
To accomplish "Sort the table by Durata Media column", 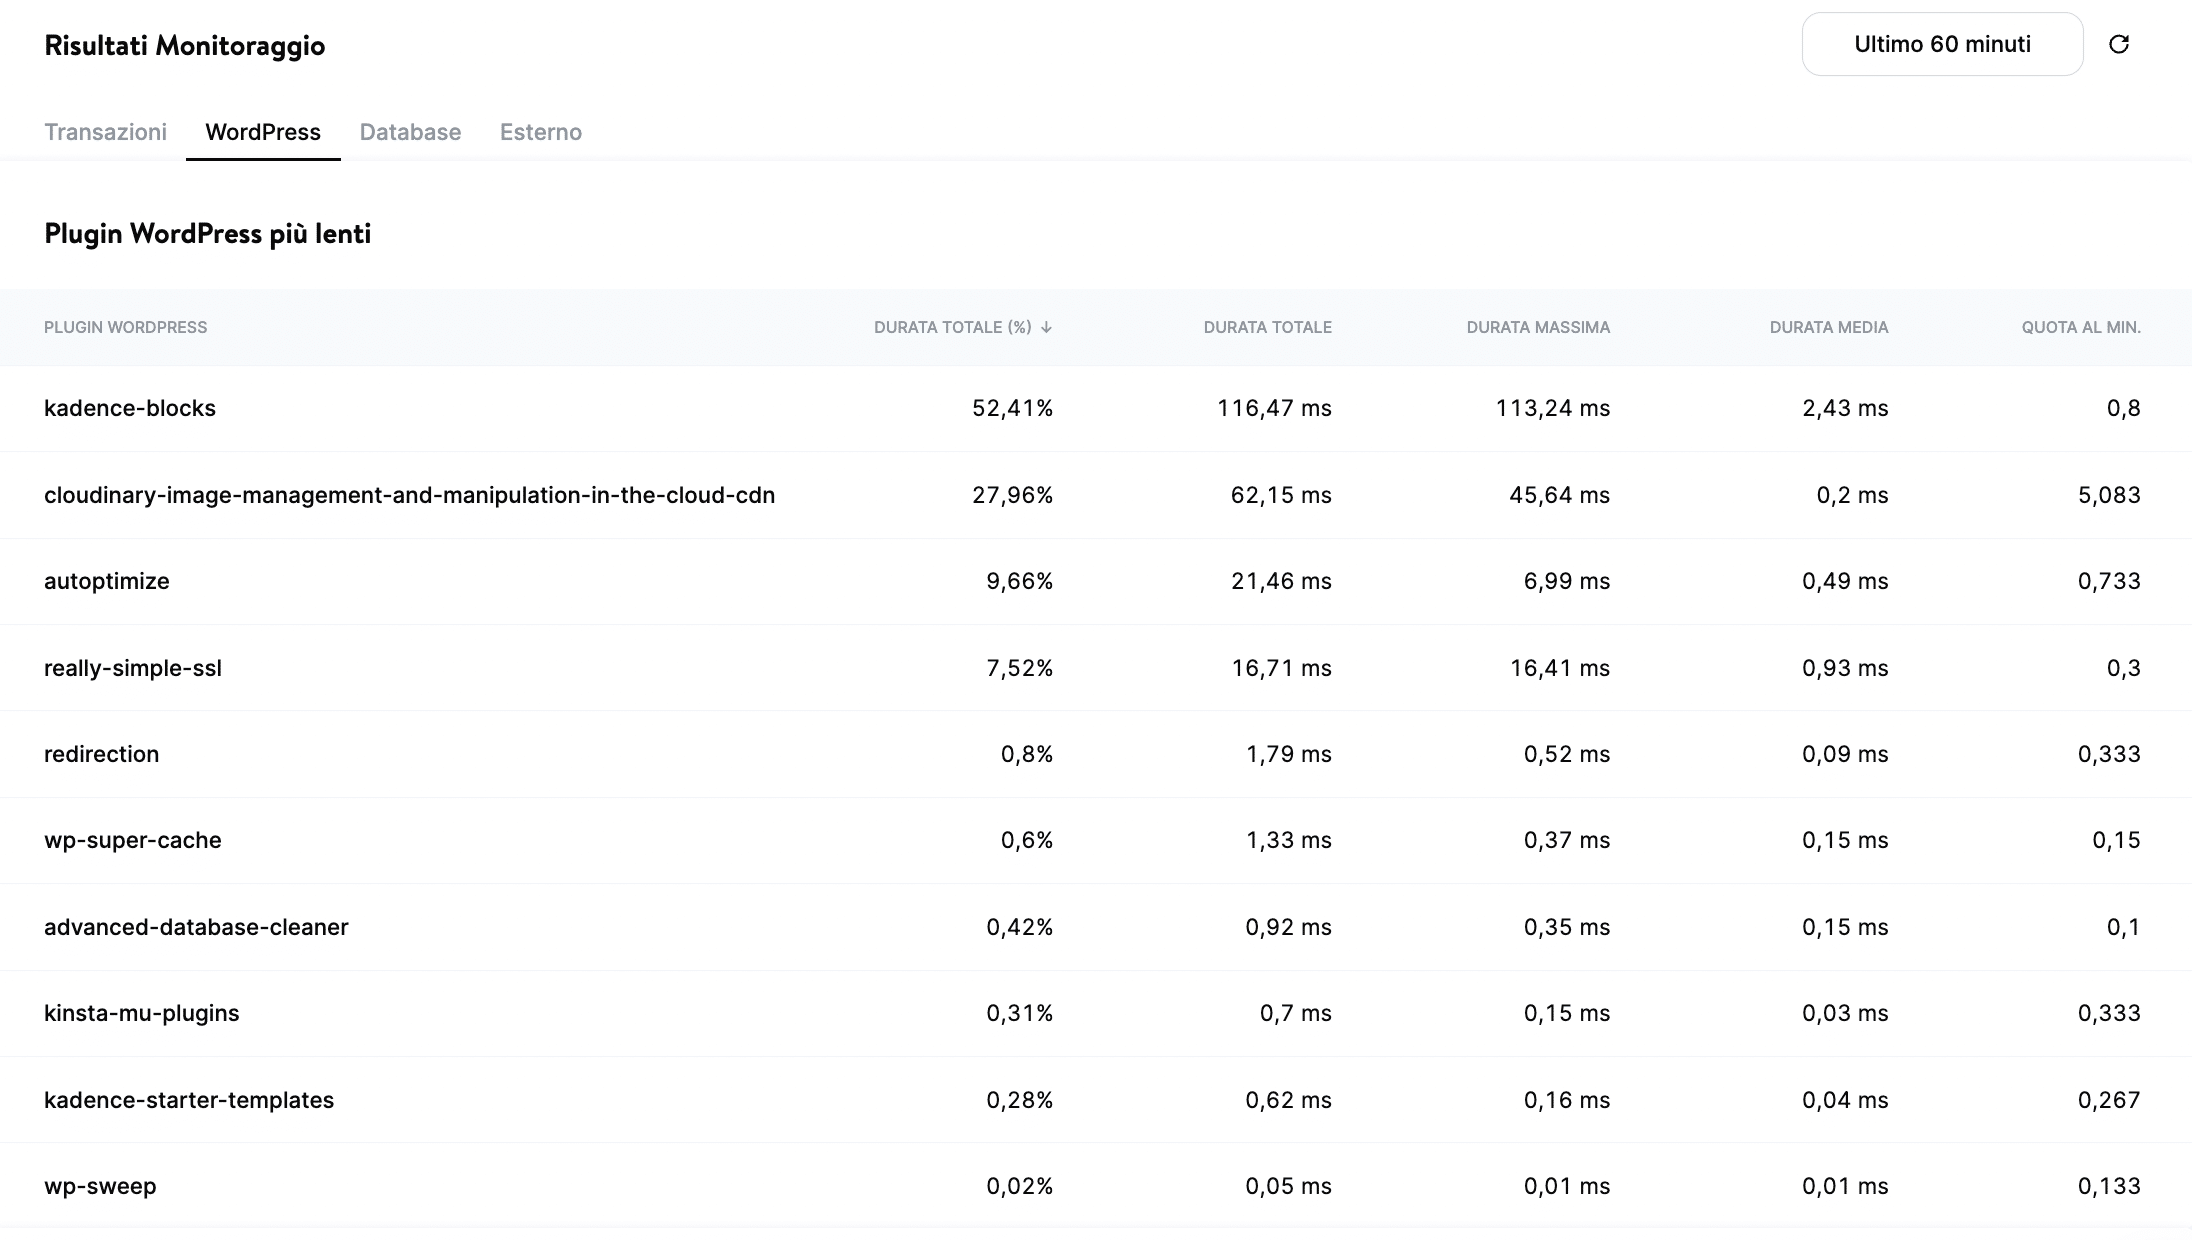I will click(x=1828, y=327).
